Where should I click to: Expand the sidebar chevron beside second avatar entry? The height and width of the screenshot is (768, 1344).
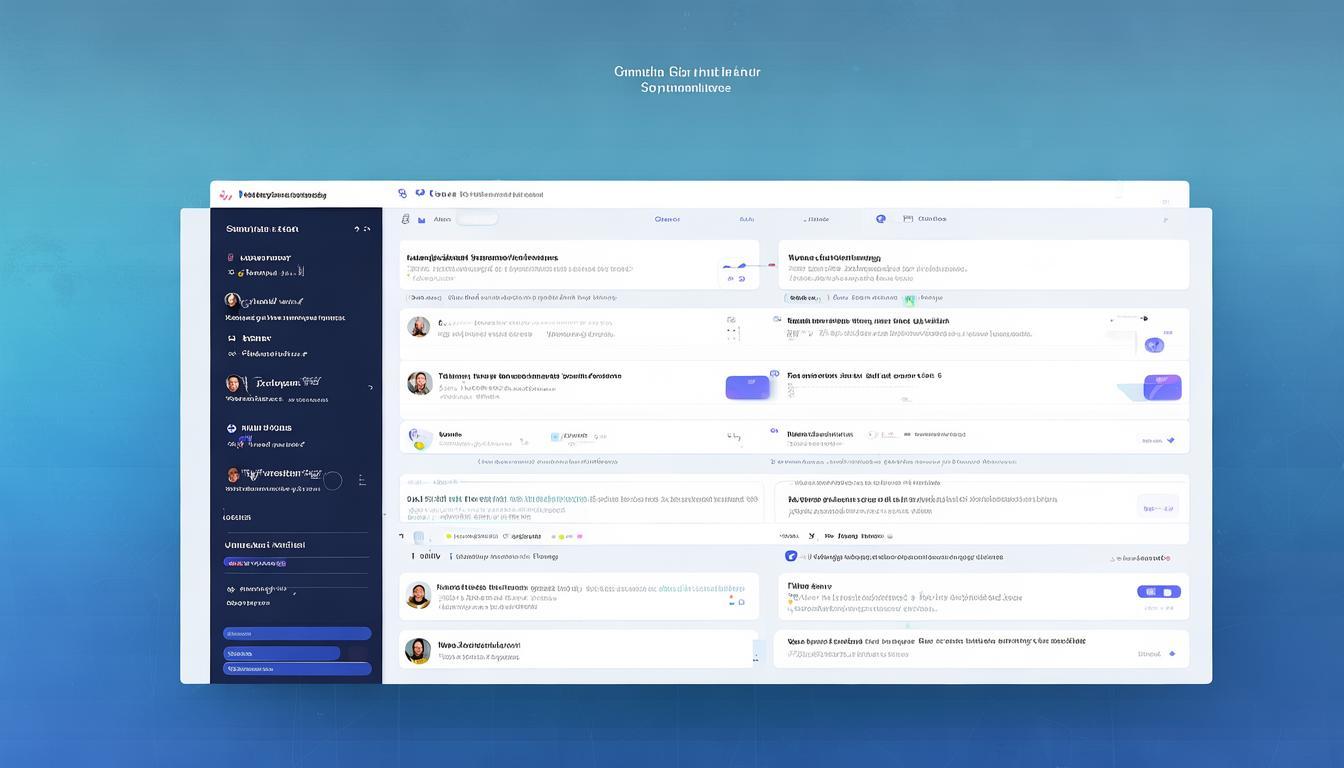[370, 387]
